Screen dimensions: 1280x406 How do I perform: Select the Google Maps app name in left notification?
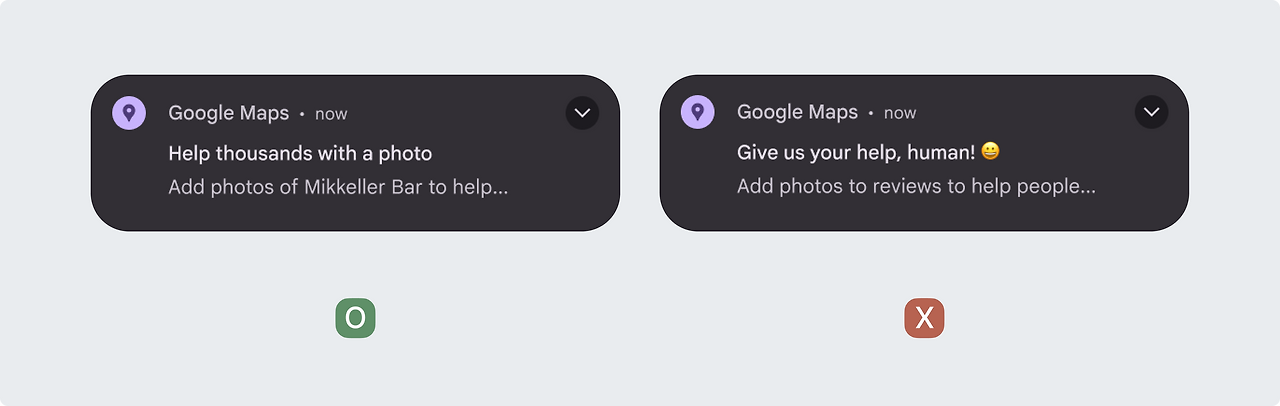[x=228, y=113]
